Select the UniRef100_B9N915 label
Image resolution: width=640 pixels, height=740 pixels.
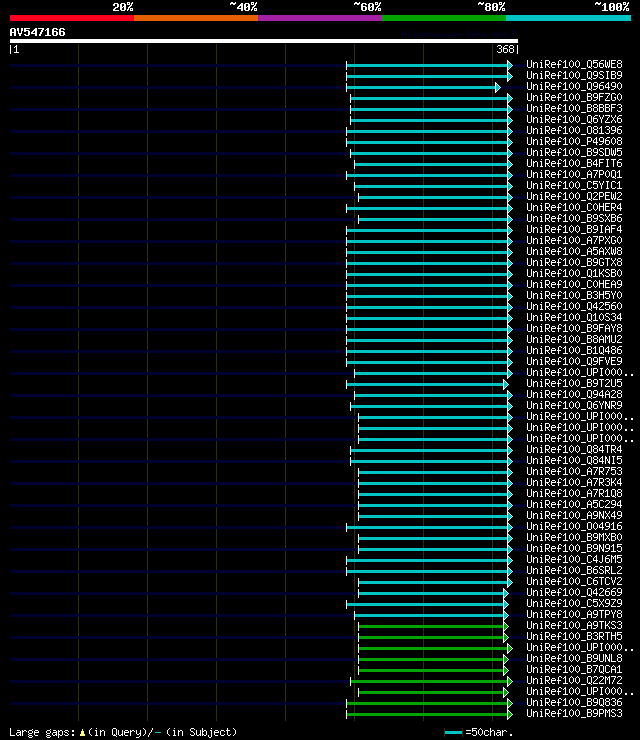(574, 549)
